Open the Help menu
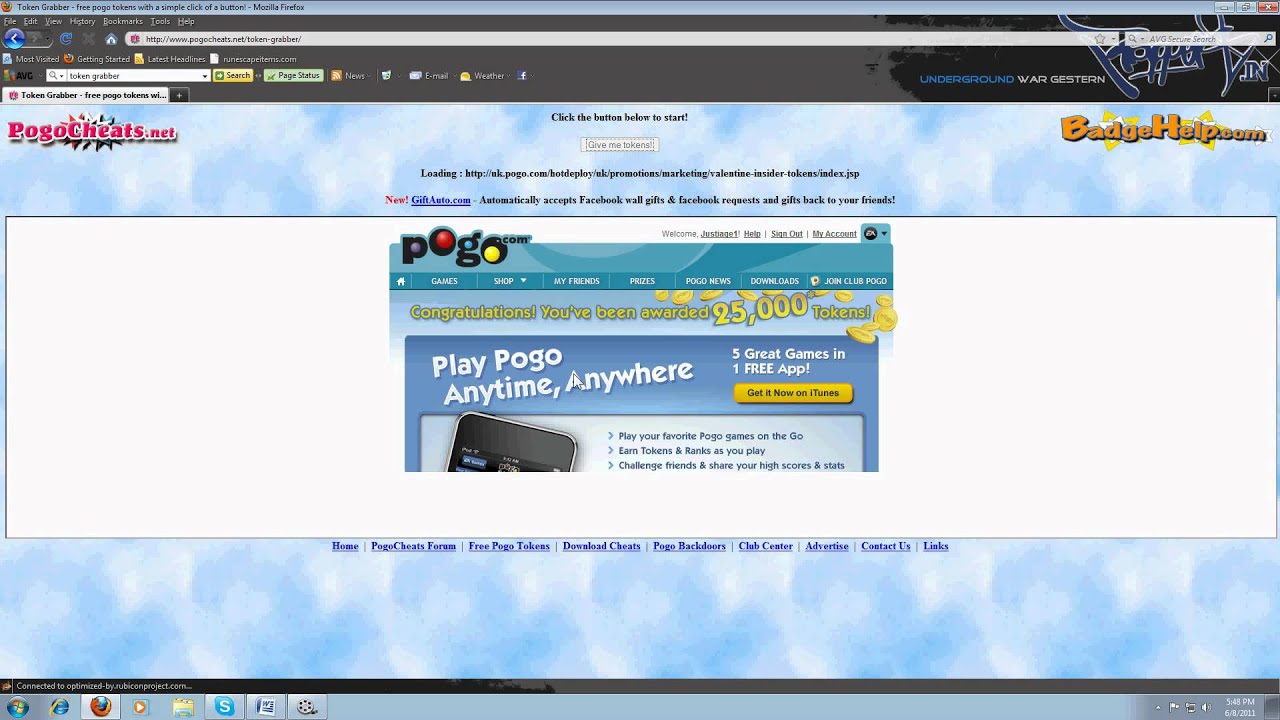Screen dimensions: 1280x720 tap(186, 21)
